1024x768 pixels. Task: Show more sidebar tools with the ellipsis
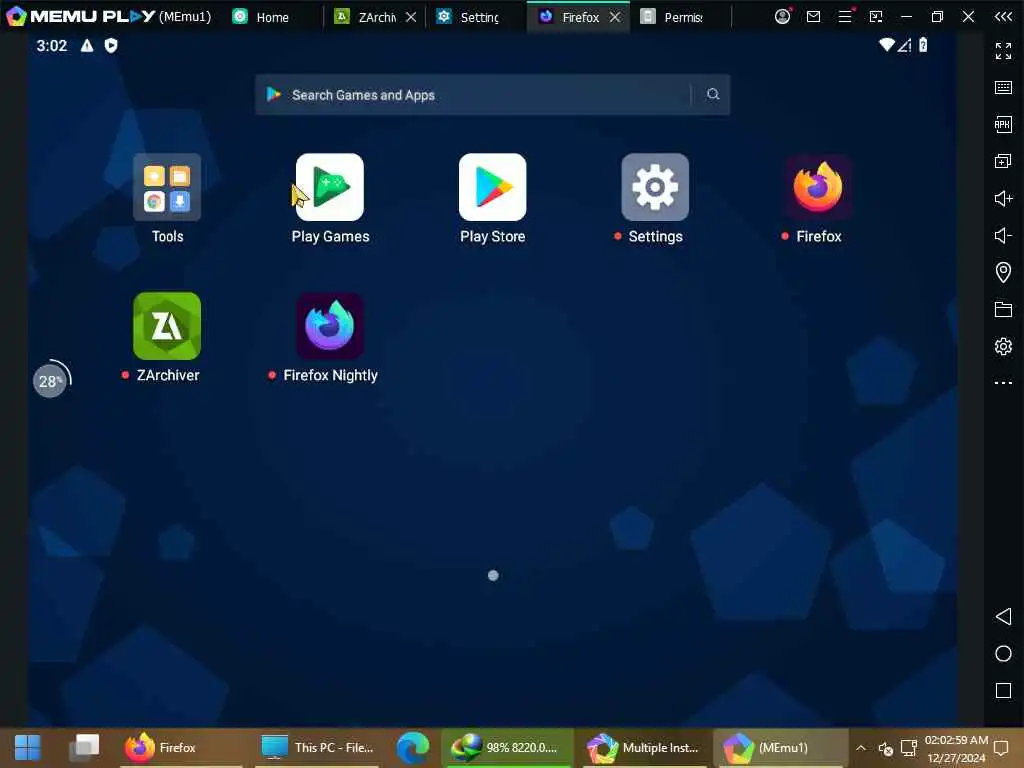(x=1003, y=383)
